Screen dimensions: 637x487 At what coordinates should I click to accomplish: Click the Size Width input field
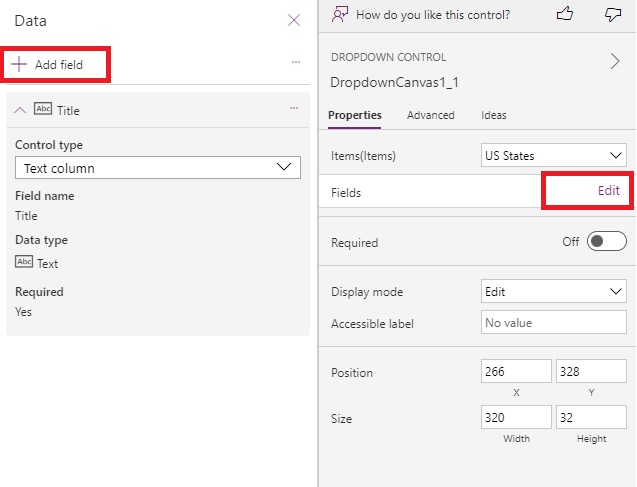(x=516, y=418)
